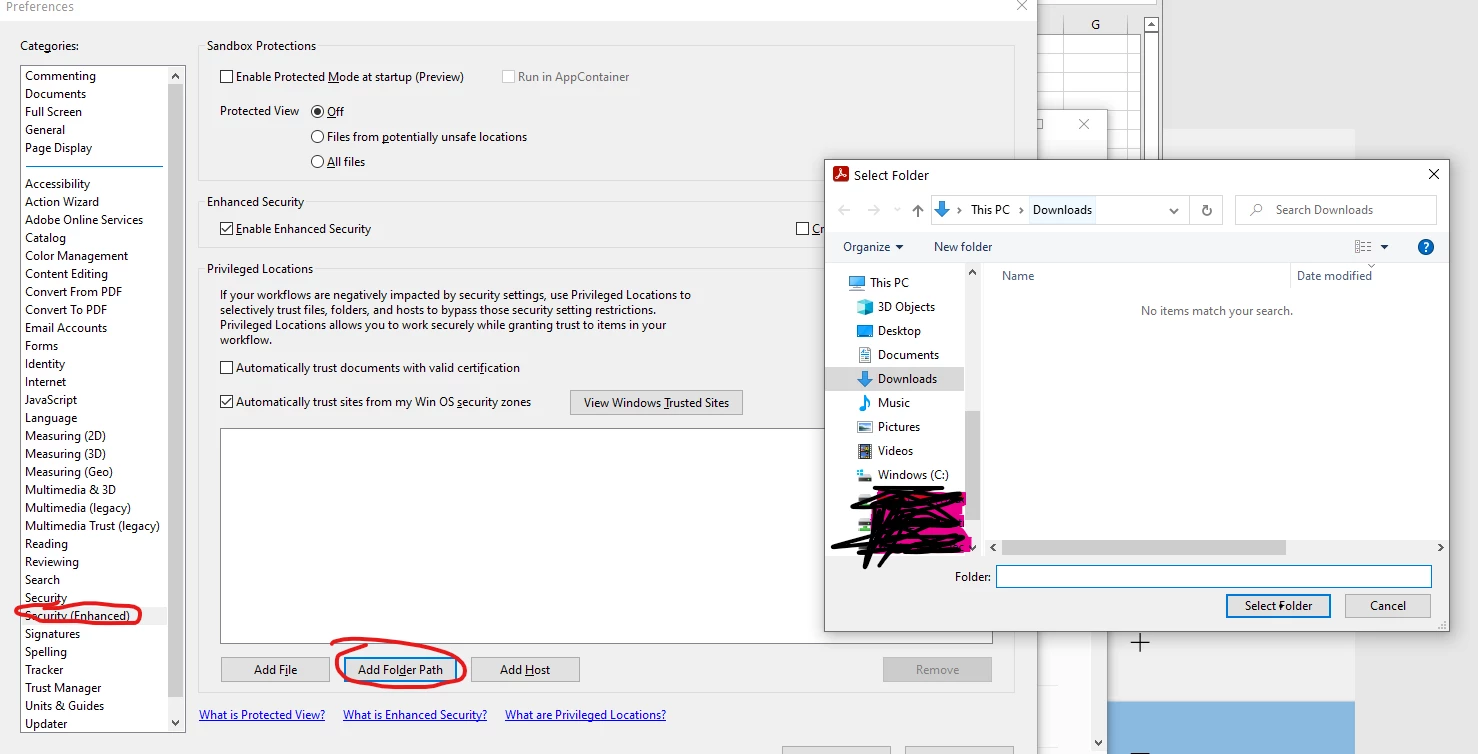
Task: Select Signatures category
Action: 52,634
